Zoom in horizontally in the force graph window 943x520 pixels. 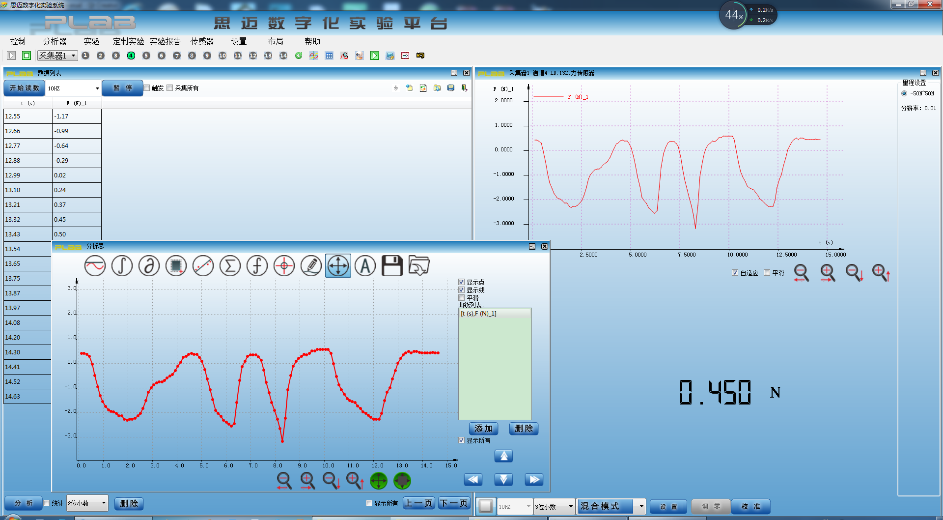[828, 273]
